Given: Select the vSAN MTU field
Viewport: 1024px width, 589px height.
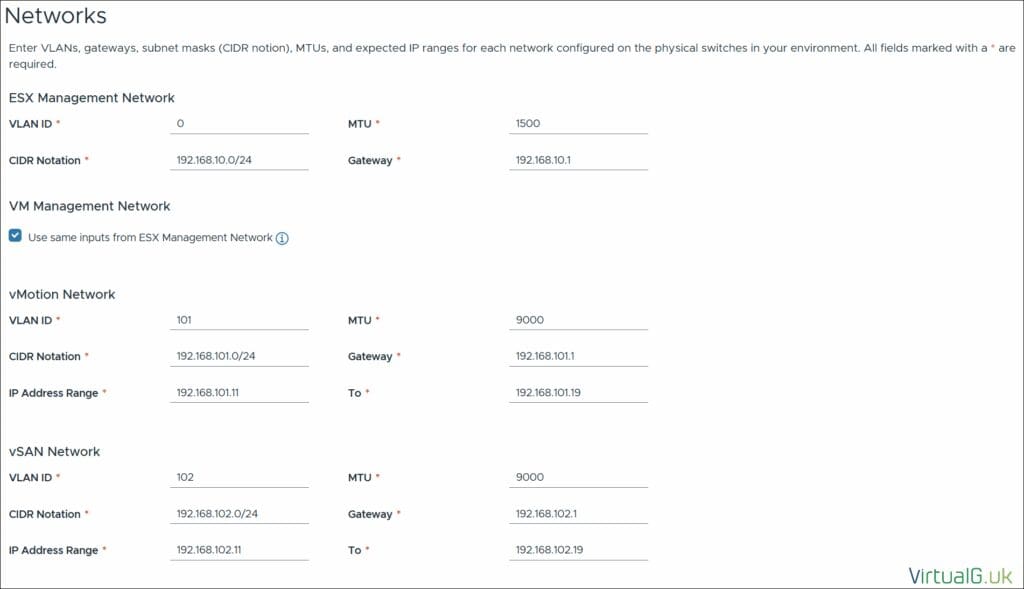Looking at the screenshot, I should 578,477.
